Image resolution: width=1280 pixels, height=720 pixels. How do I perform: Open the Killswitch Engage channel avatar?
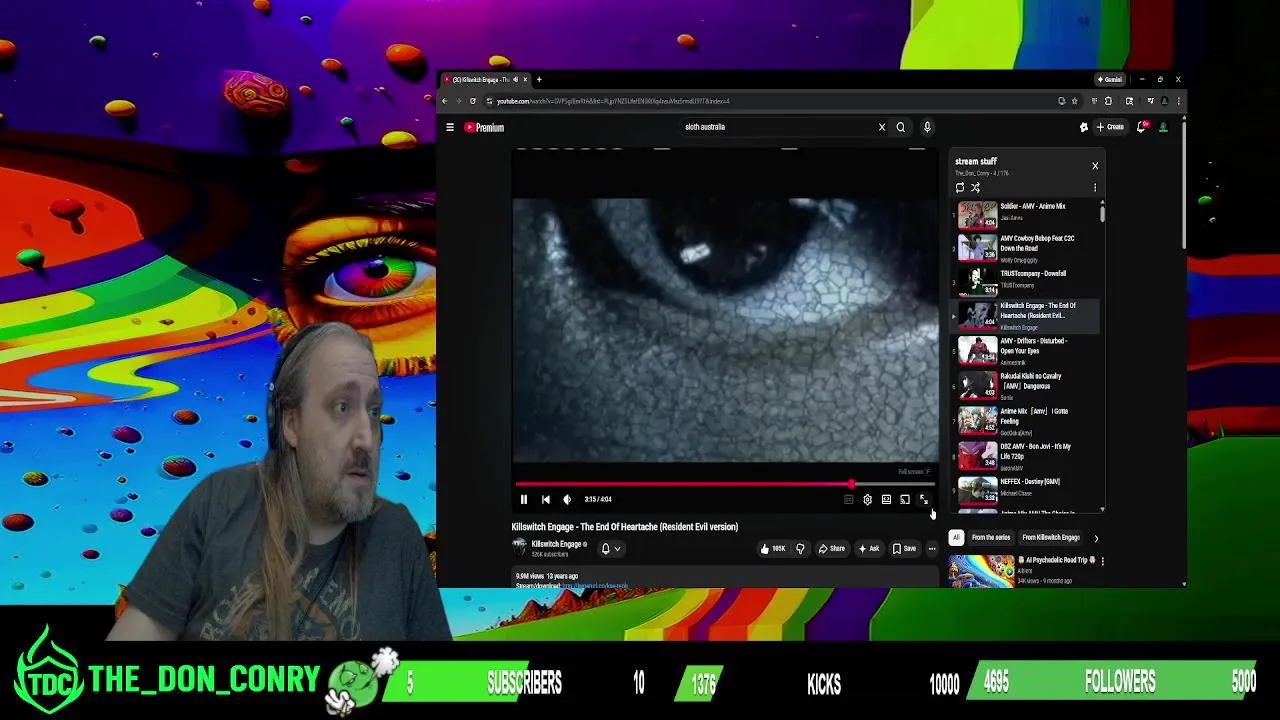519,547
